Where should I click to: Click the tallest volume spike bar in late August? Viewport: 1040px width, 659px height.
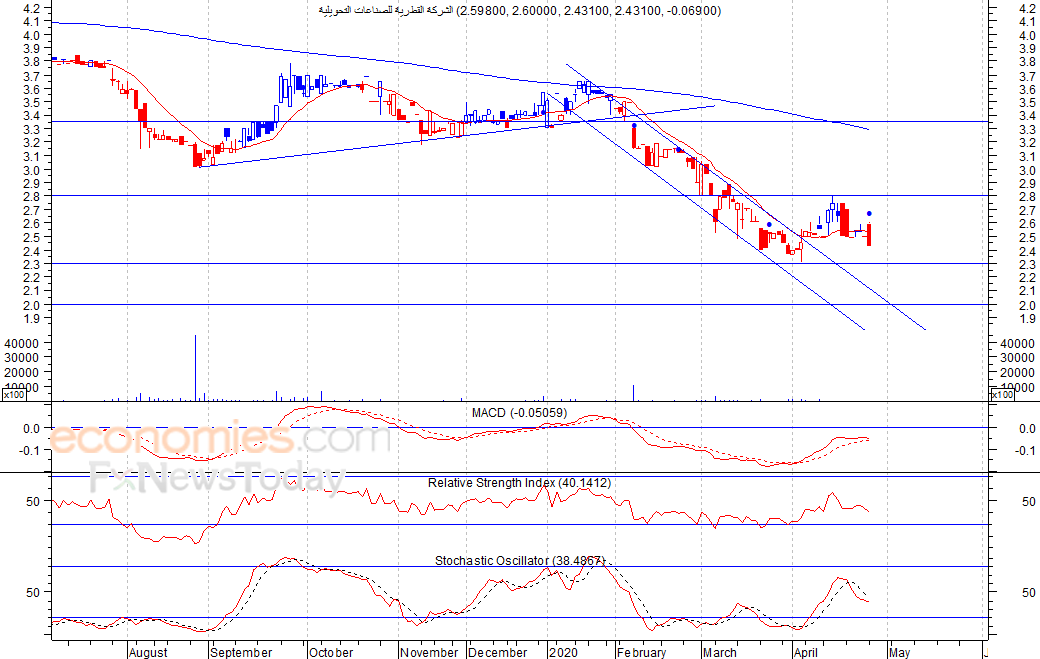tap(195, 368)
